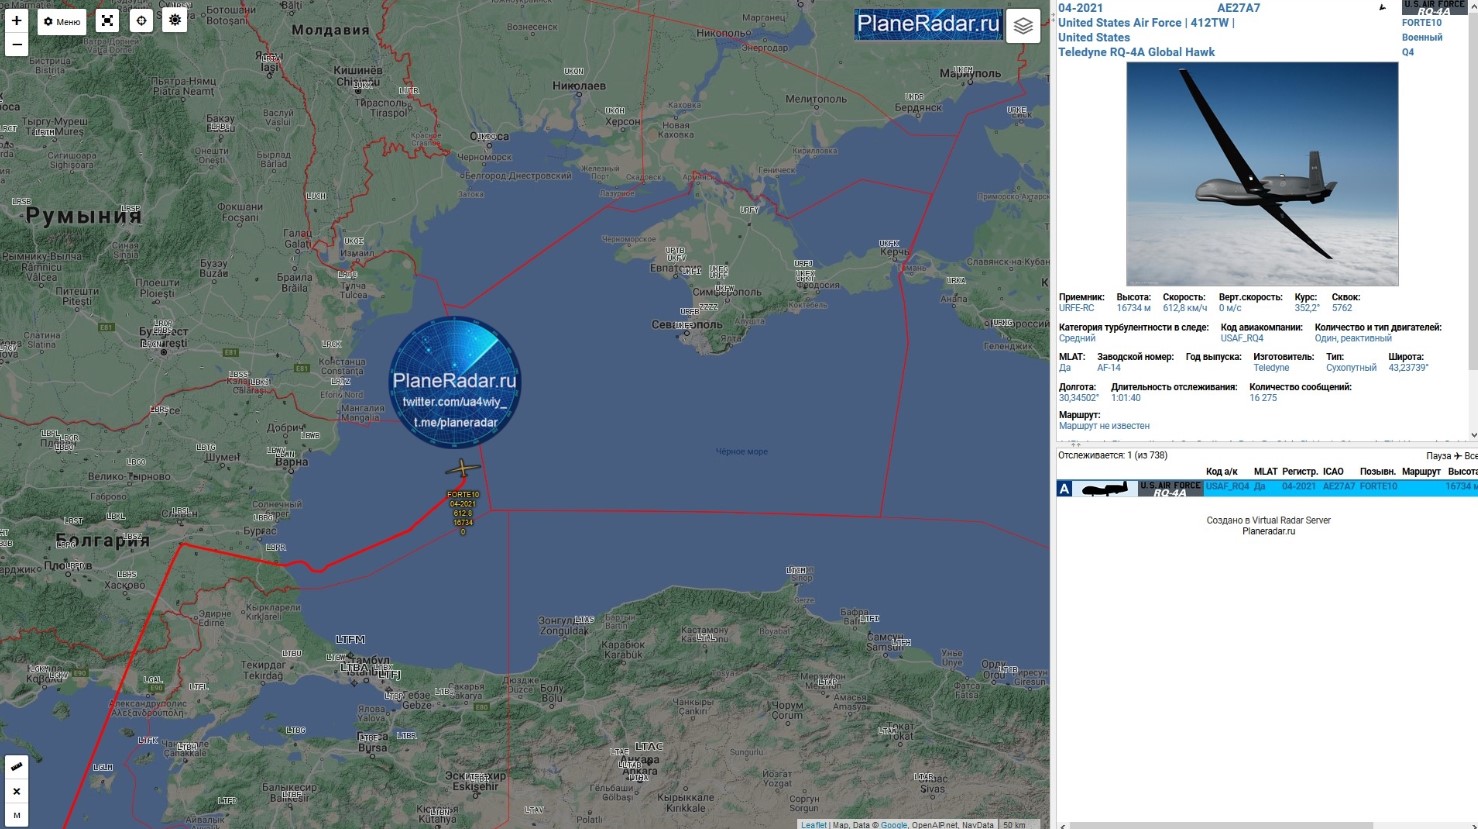The image size is (1478, 829).
Task: Click the tracking duration 1:01:40
Action: [x=1125, y=398]
